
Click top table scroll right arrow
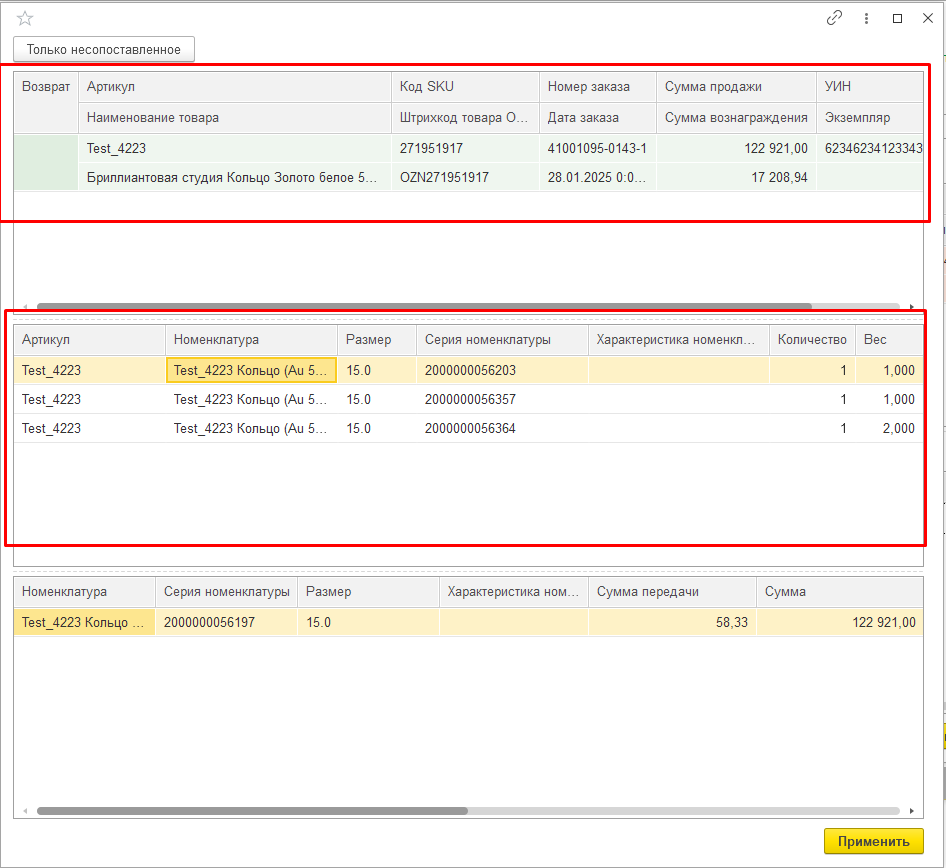912,306
